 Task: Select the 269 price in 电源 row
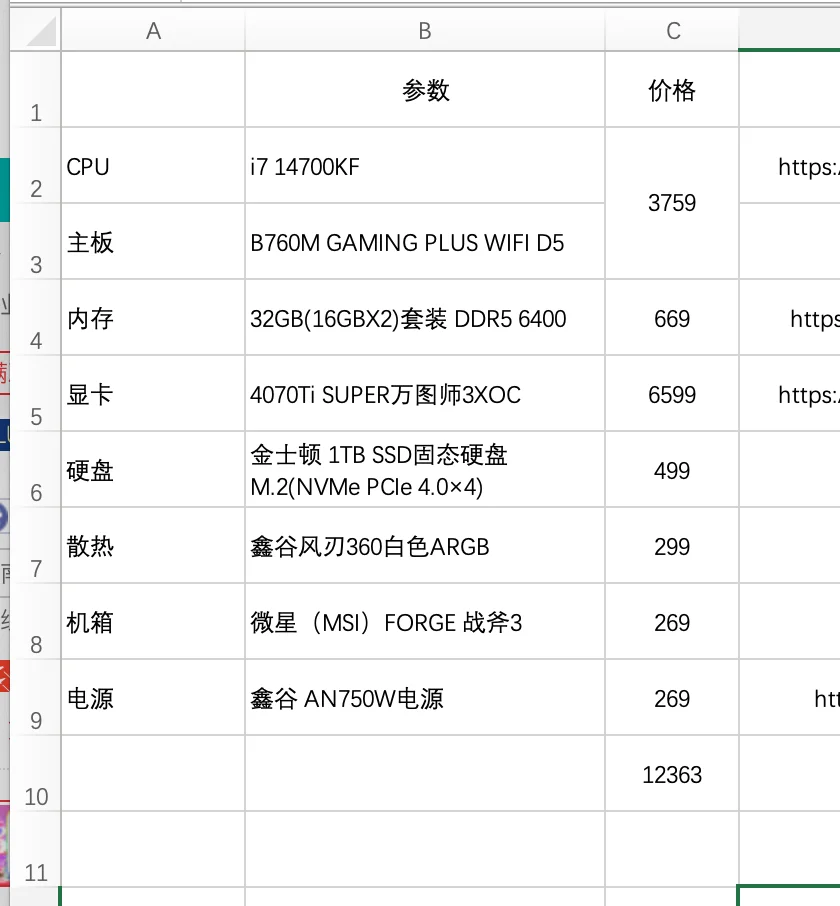click(672, 697)
